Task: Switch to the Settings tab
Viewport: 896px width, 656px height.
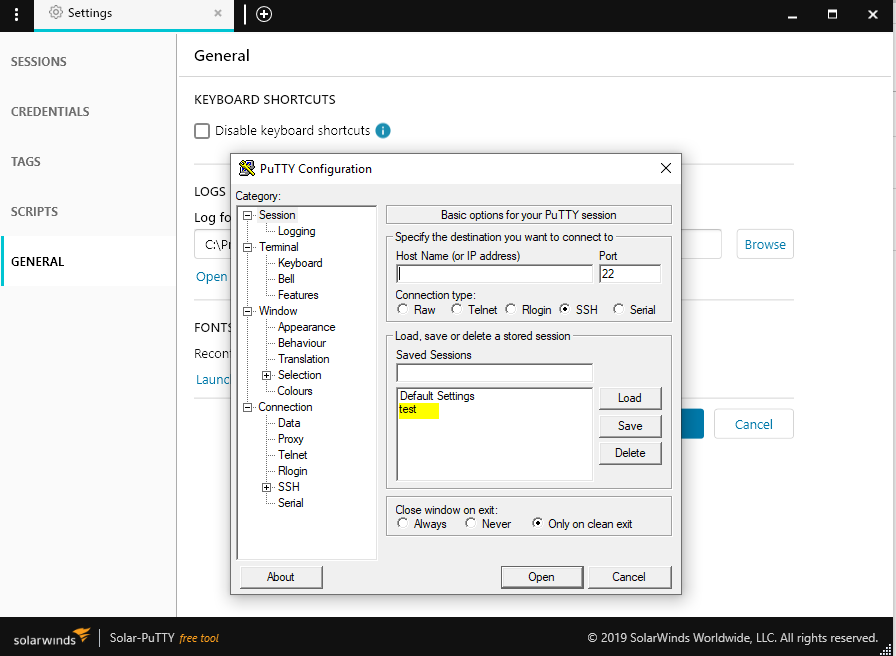Action: tap(134, 13)
